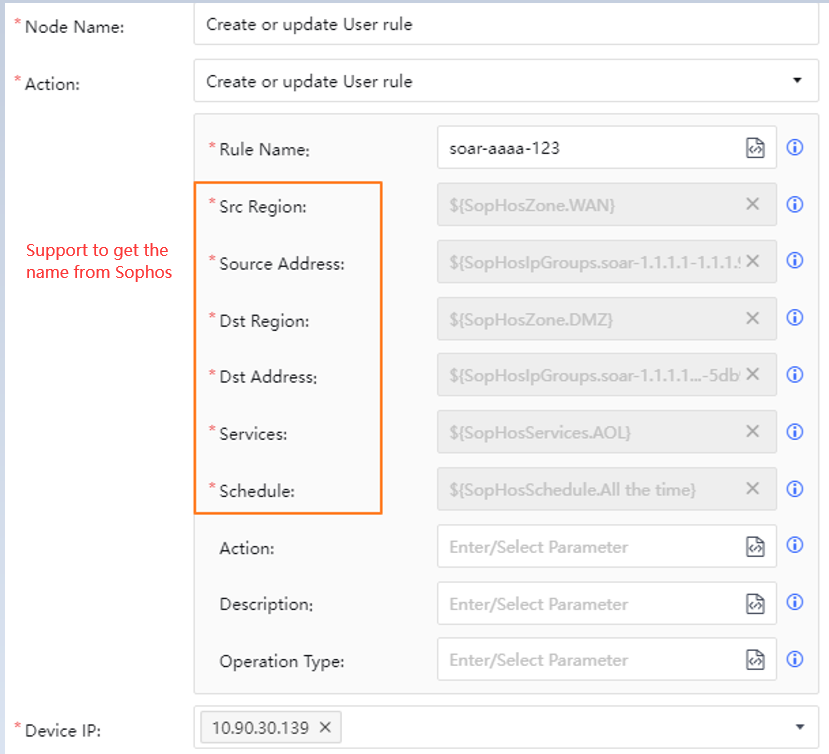Clear the Services AOL value

pyautogui.click(x=753, y=432)
